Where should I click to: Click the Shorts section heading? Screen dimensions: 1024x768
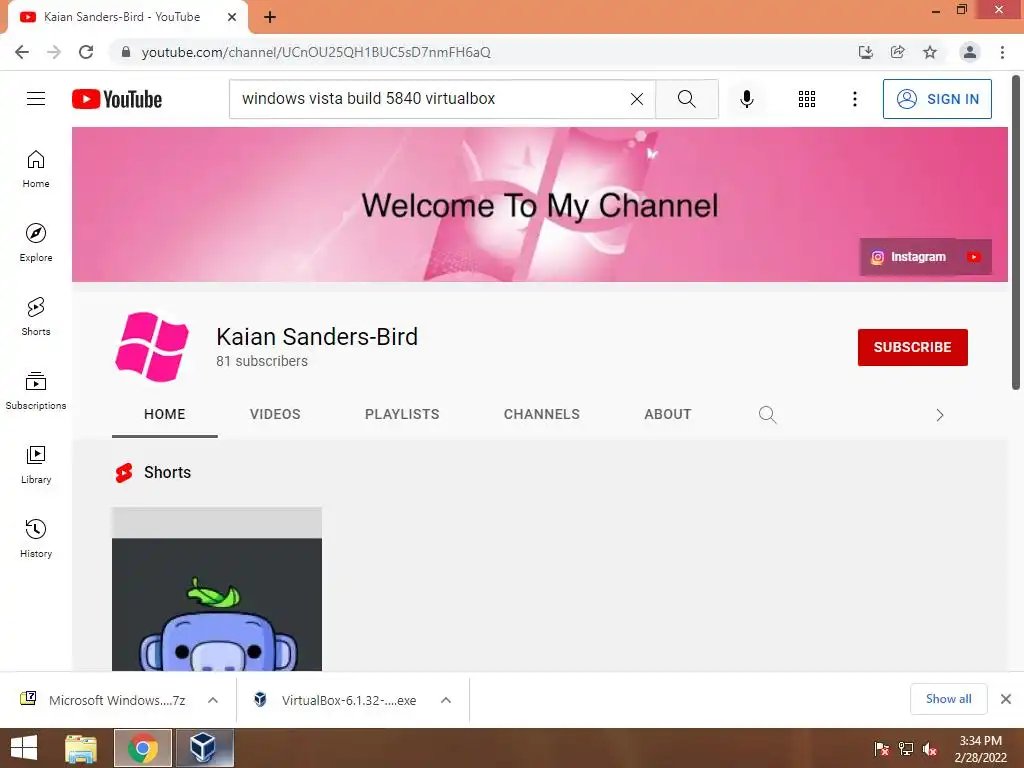(167, 472)
